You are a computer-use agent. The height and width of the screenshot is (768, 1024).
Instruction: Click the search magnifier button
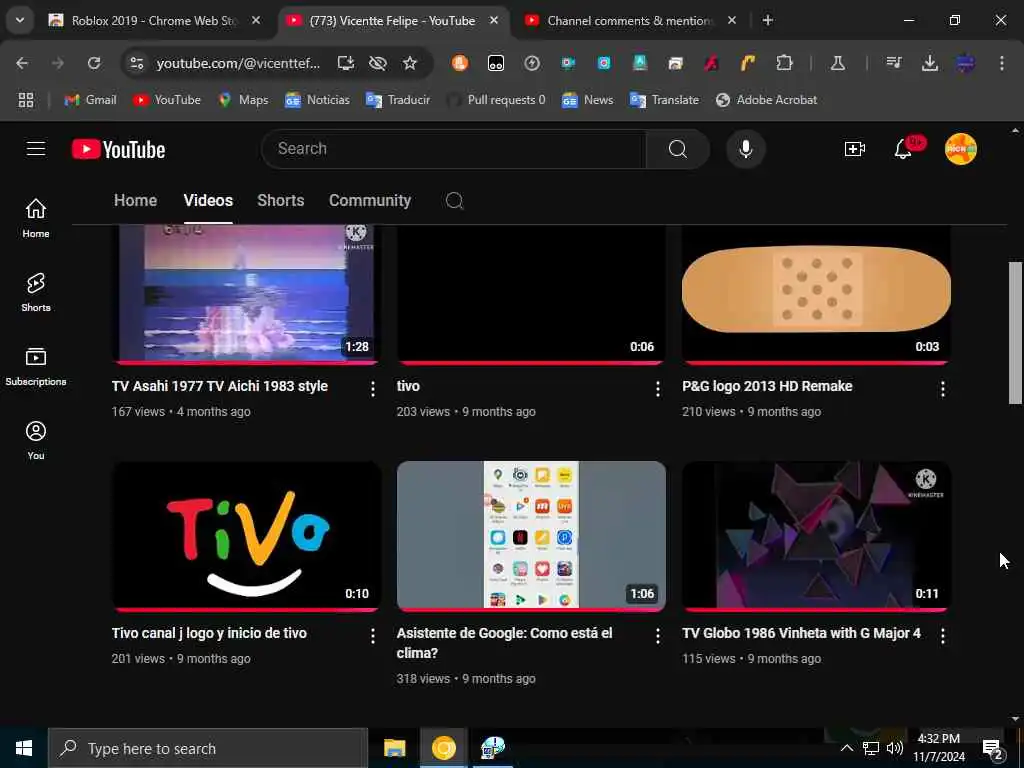(677, 149)
